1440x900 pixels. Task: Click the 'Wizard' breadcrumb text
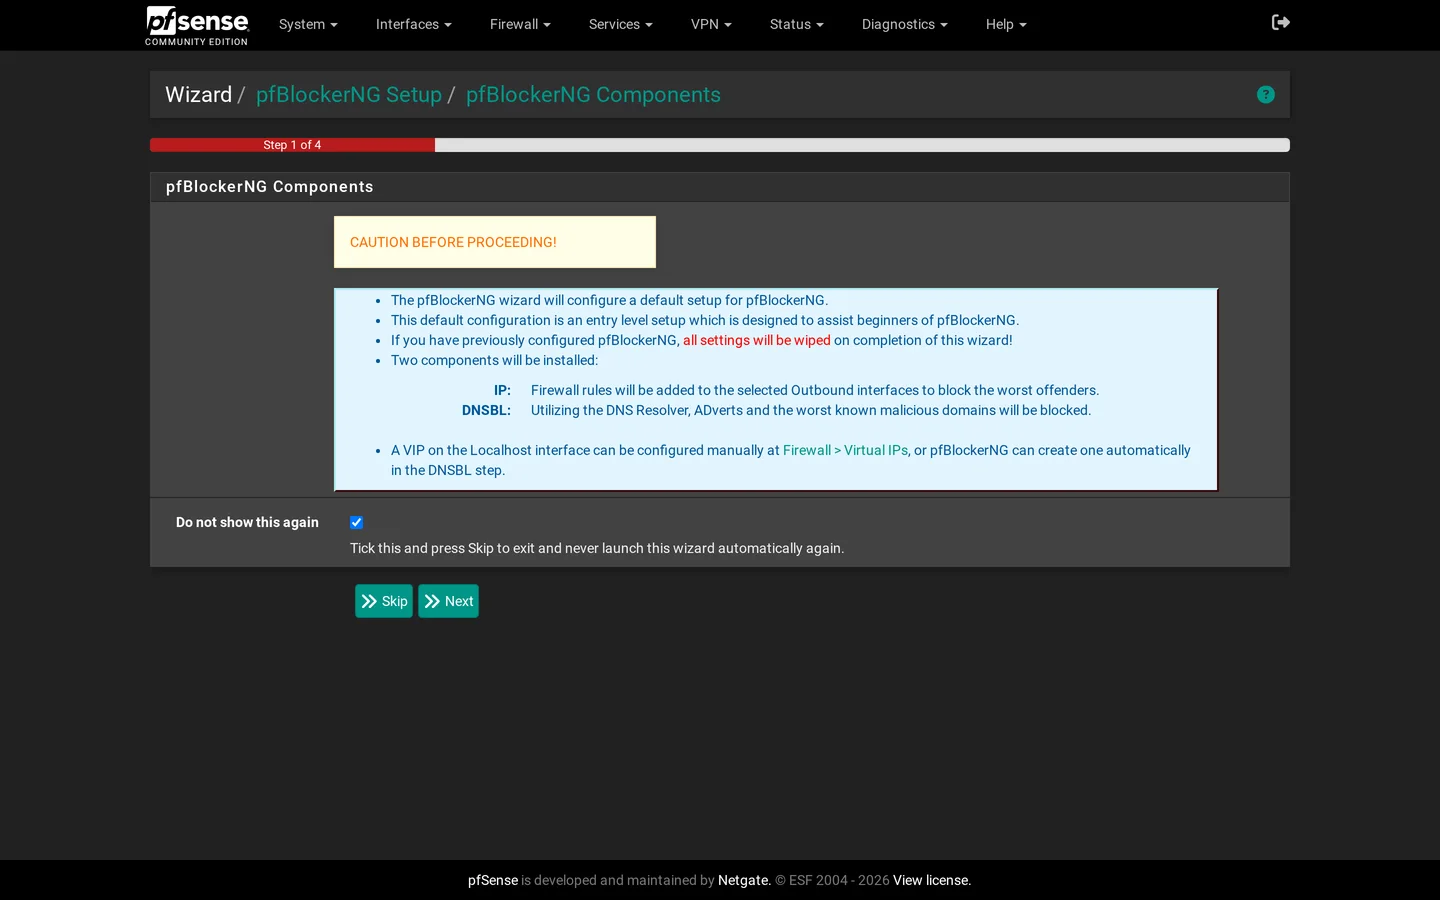coord(198,94)
